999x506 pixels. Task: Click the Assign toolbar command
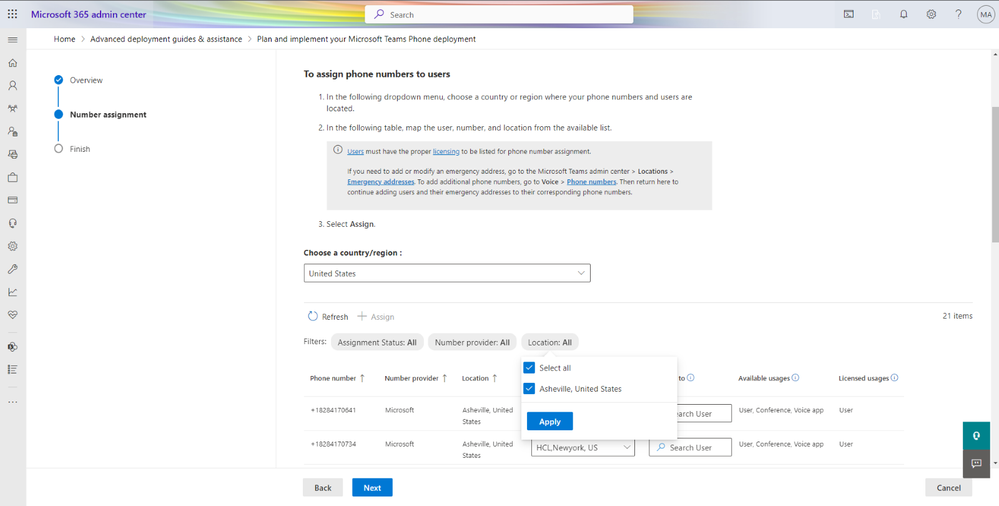[x=376, y=317]
